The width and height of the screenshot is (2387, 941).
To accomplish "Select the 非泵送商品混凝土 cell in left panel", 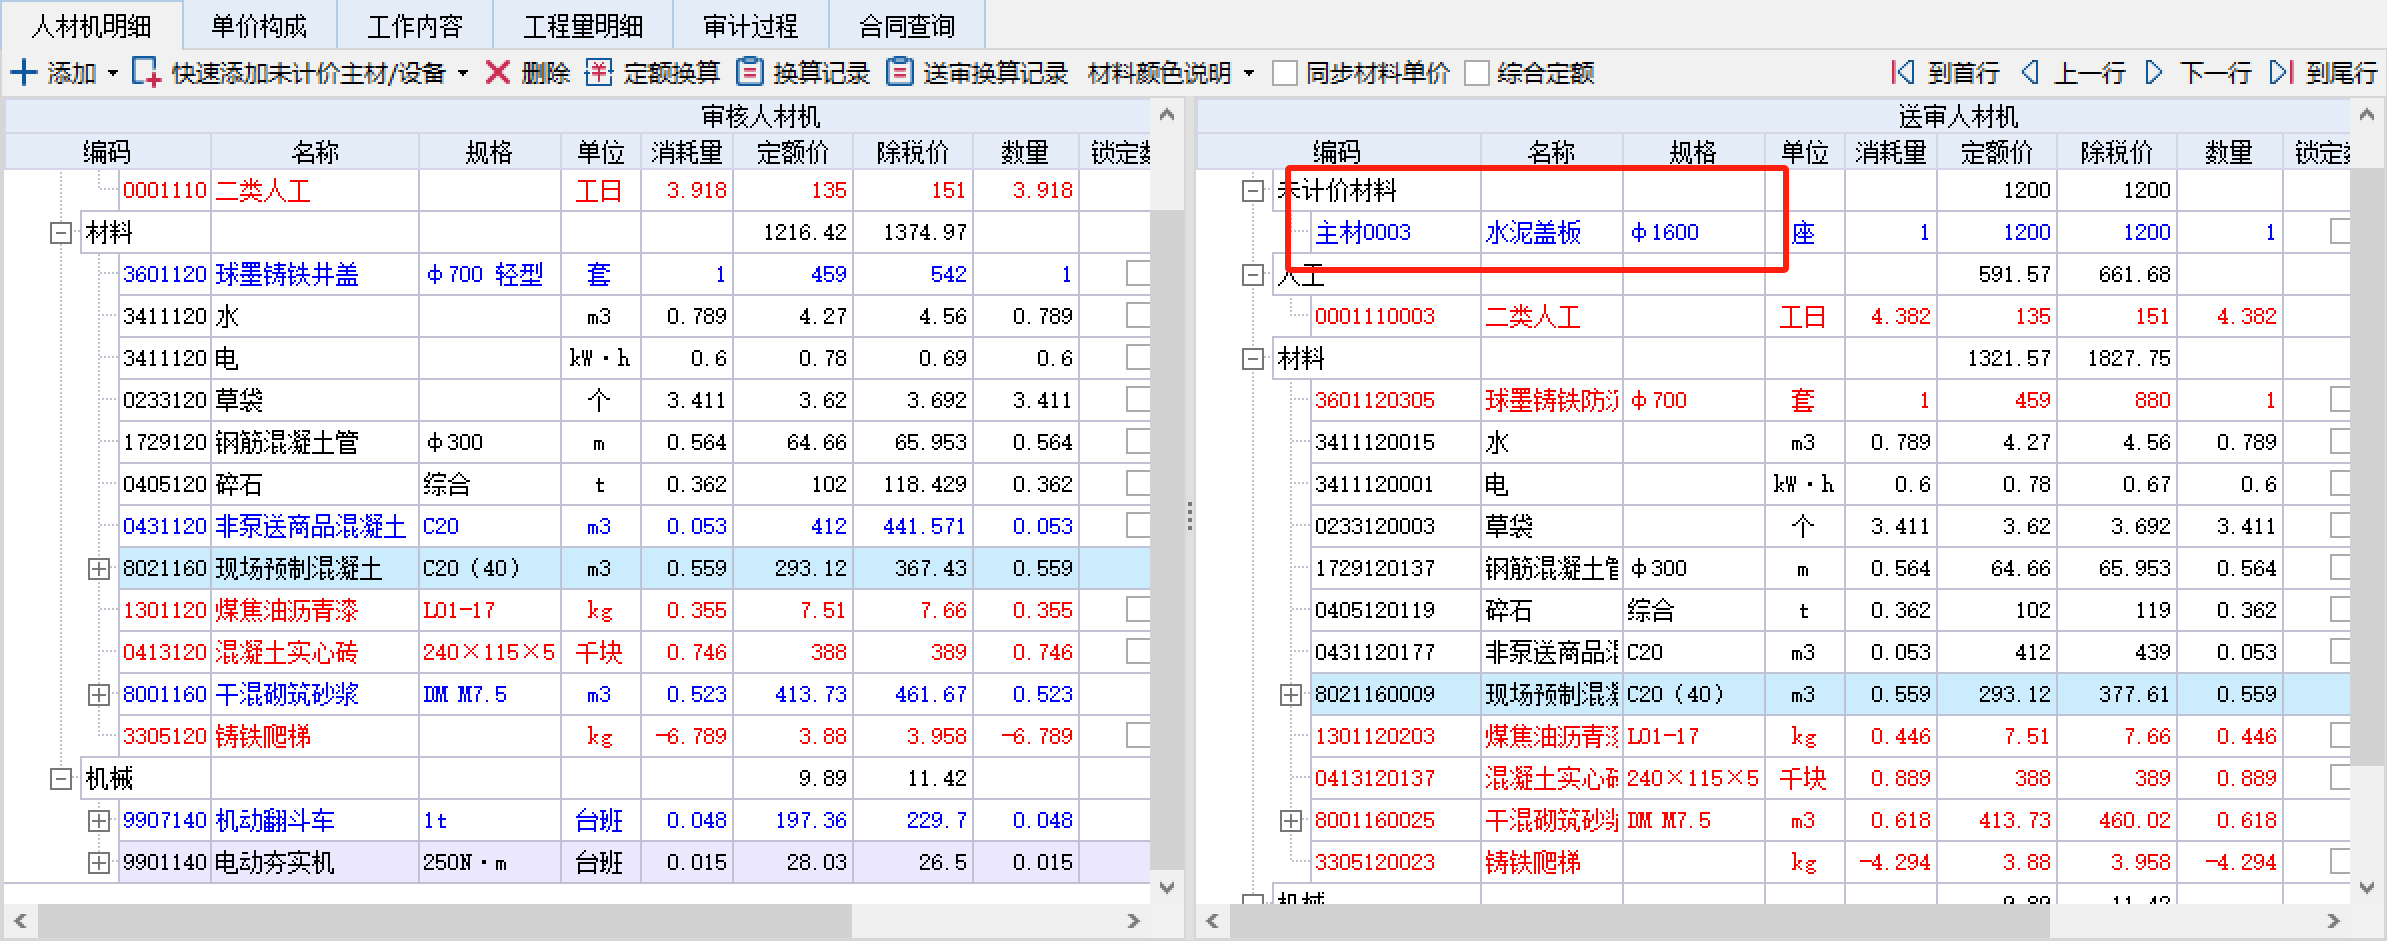I will (315, 526).
